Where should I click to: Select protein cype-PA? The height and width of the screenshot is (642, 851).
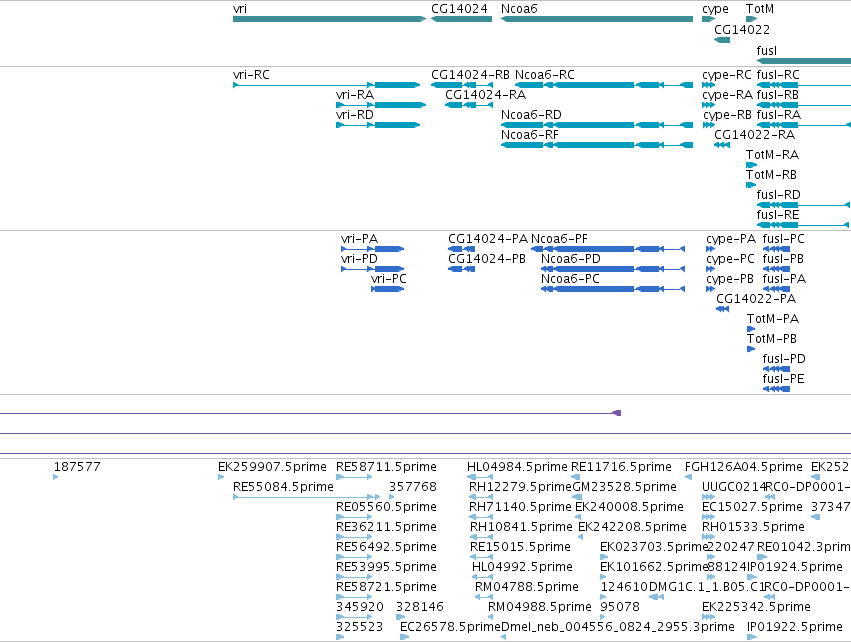710,249
